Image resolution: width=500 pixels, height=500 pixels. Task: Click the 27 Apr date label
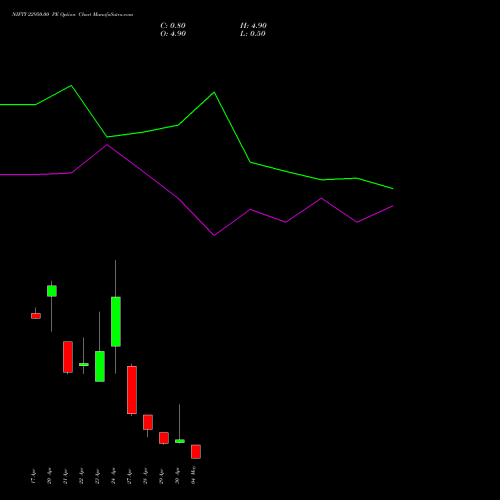[x=129, y=477]
